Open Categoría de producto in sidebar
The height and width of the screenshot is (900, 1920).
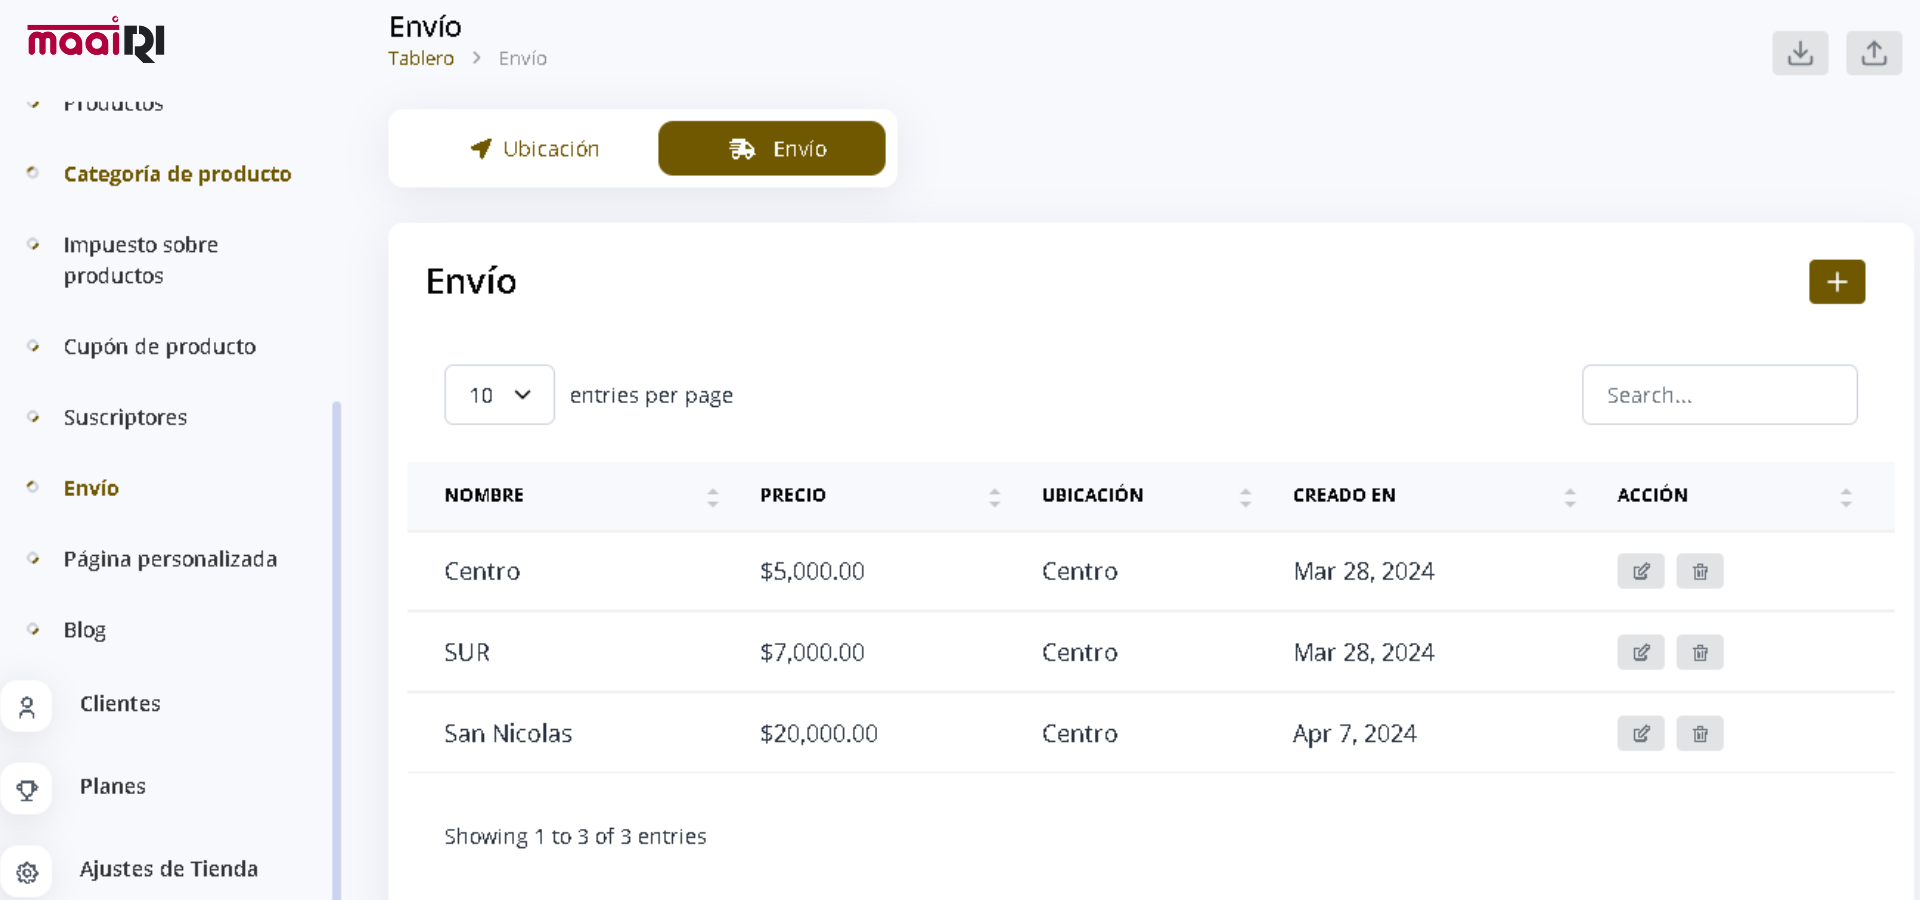point(178,174)
